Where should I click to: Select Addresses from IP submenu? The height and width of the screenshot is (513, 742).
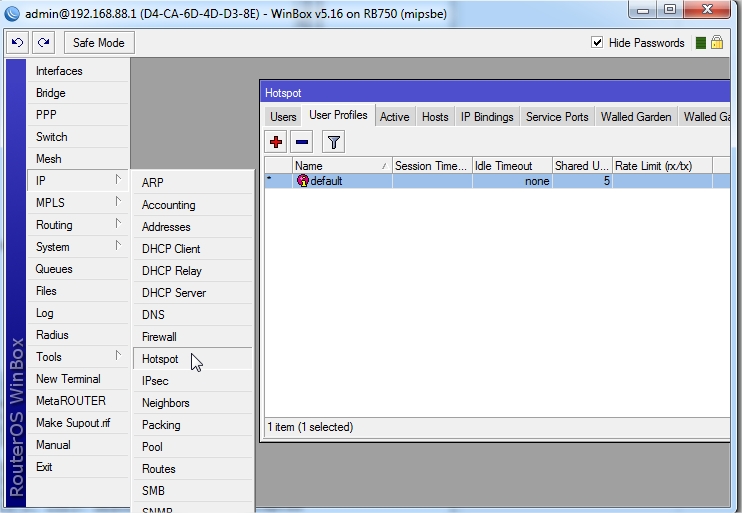point(193,227)
